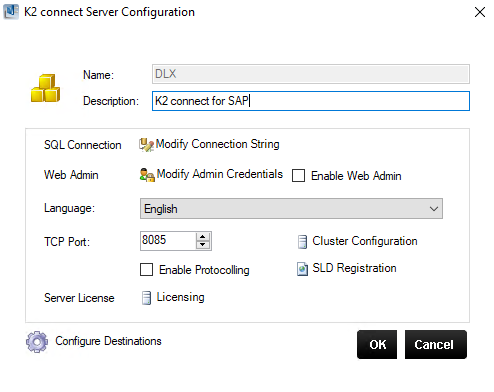Click the Licensing server icon

tap(146, 298)
